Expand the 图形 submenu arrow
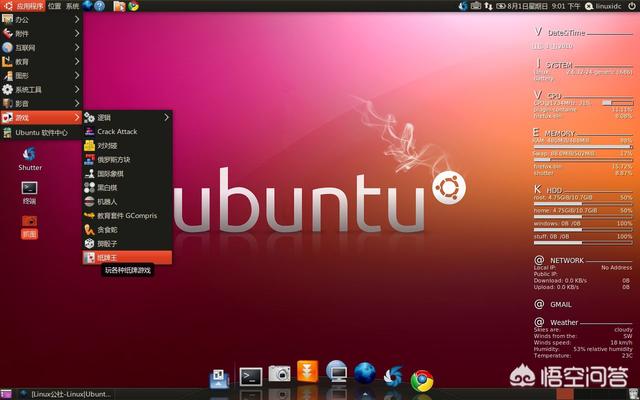Viewport: 640px width, 400px height. click(77, 75)
